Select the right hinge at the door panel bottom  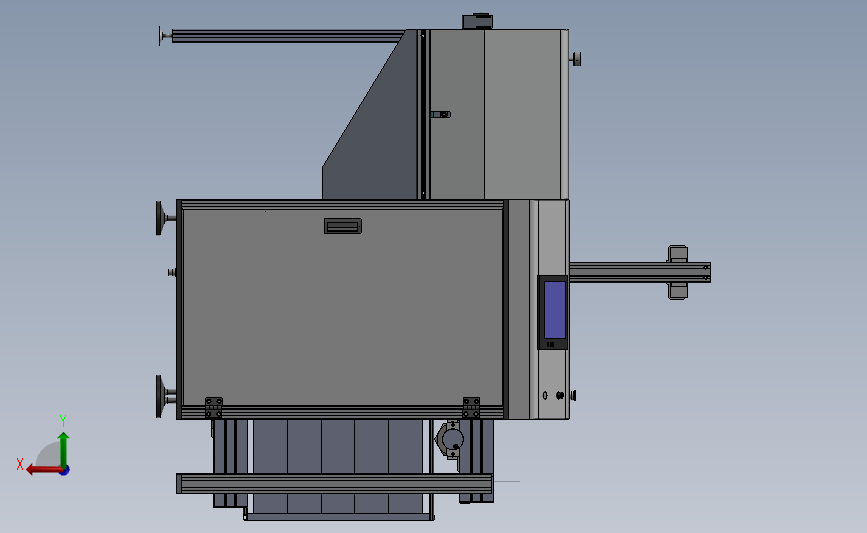(471, 408)
